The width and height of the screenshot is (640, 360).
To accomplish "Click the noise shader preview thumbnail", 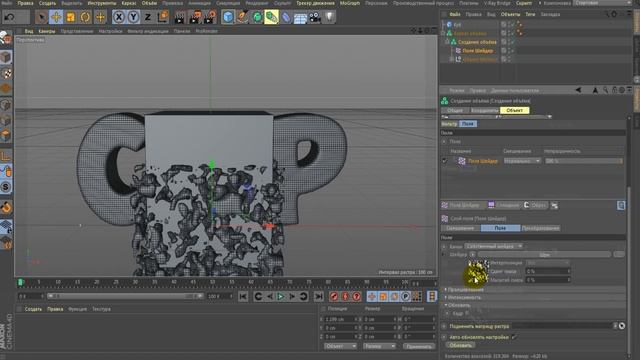I will pos(478,271).
